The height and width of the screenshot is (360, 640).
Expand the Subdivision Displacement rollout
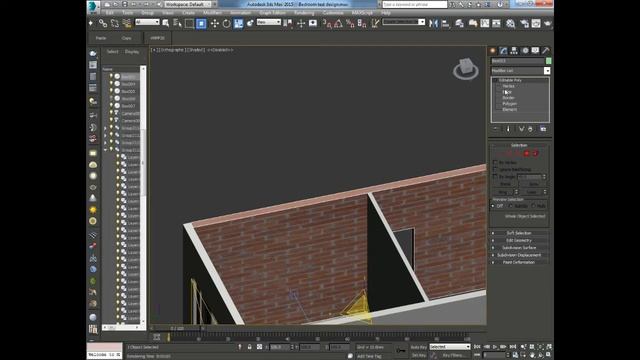coord(519,255)
